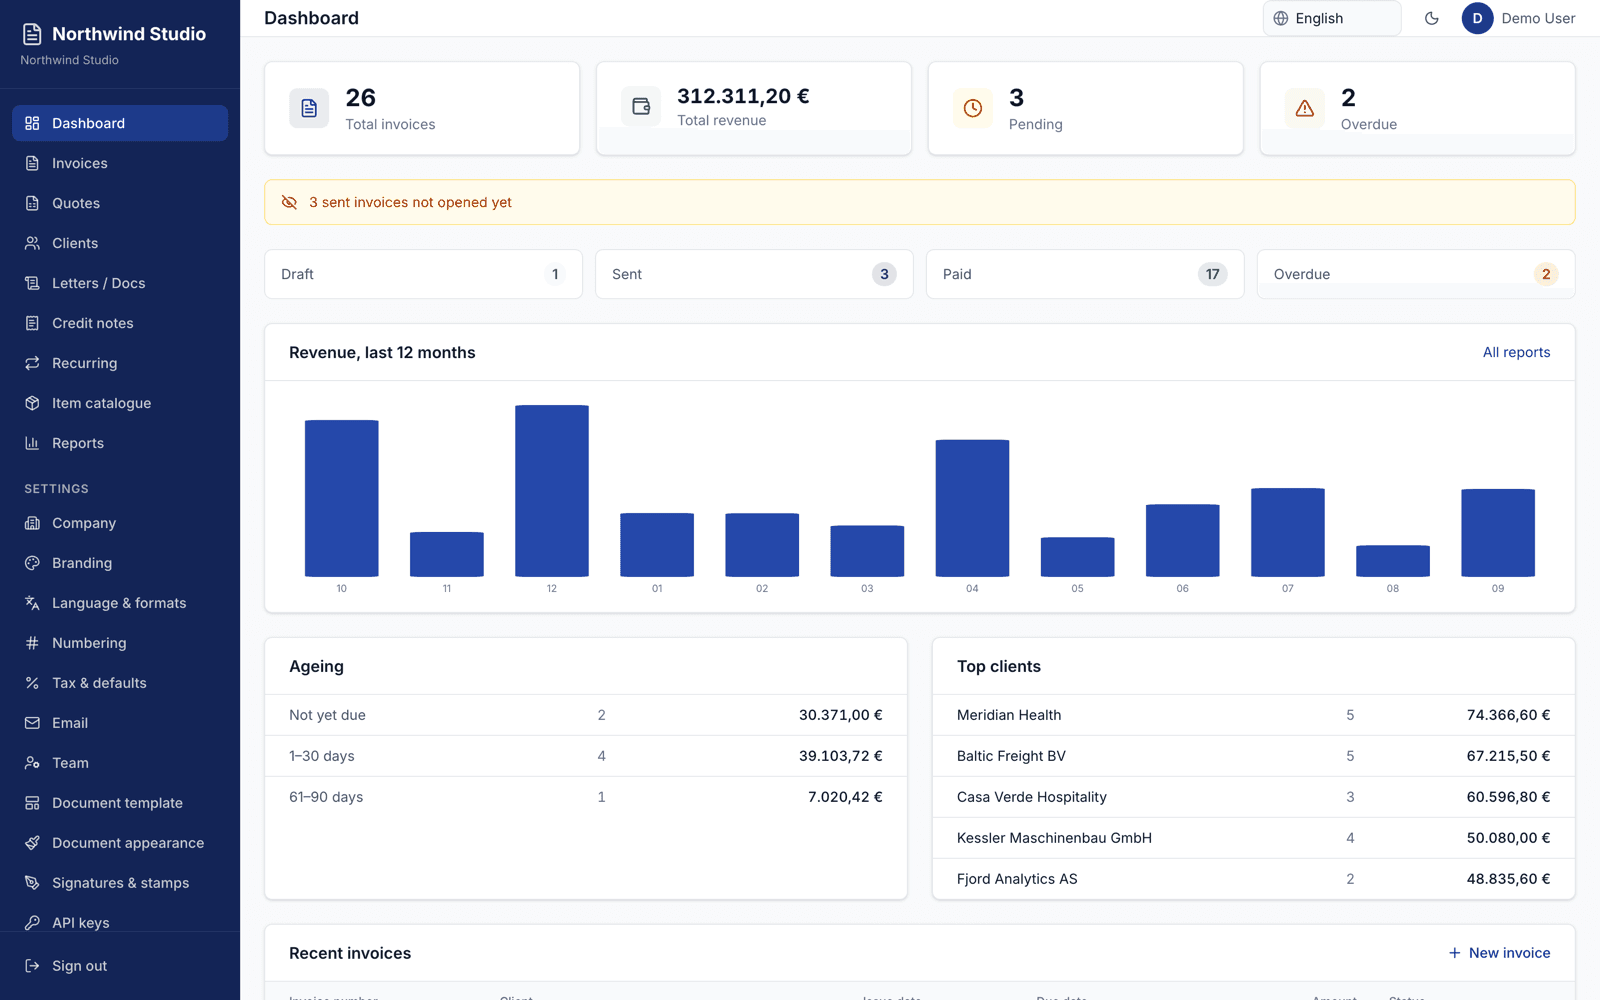Image resolution: width=1600 pixels, height=1000 pixels.
Task: Filter by the Sent status card
Action: click(x=754, y=274)
